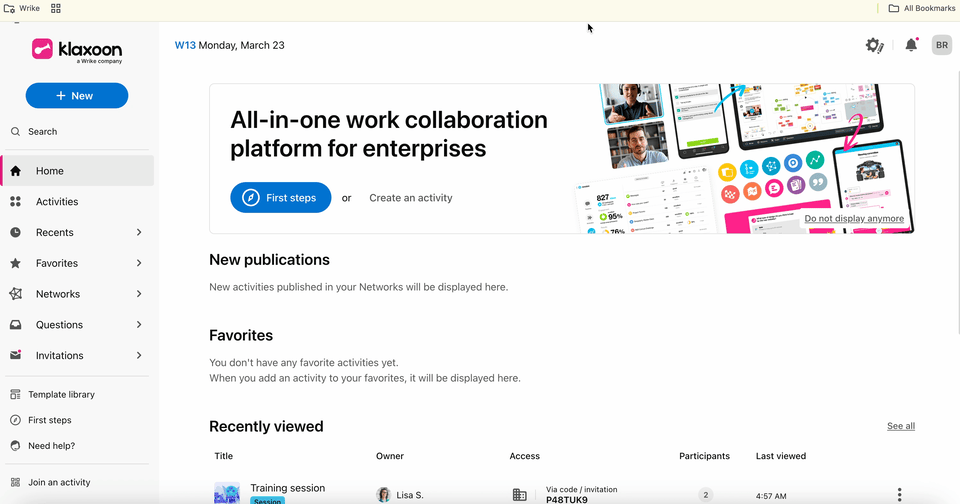Image resolution: width=960 pixels, height=504 pixels.
Task: Expand the Networks submenu chevron
Action: click(x=139, y=294)
